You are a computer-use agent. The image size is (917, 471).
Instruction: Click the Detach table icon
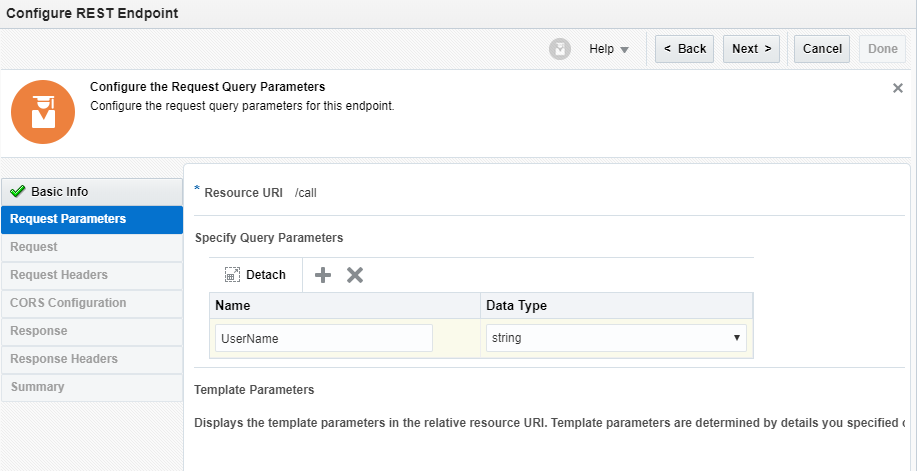pos(232,275)
